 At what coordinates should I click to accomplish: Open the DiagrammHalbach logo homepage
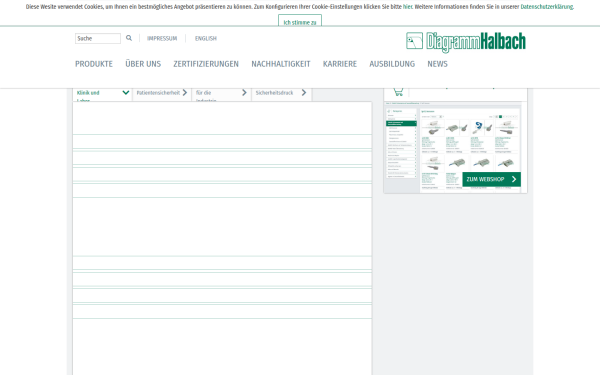tap(466, 42)
